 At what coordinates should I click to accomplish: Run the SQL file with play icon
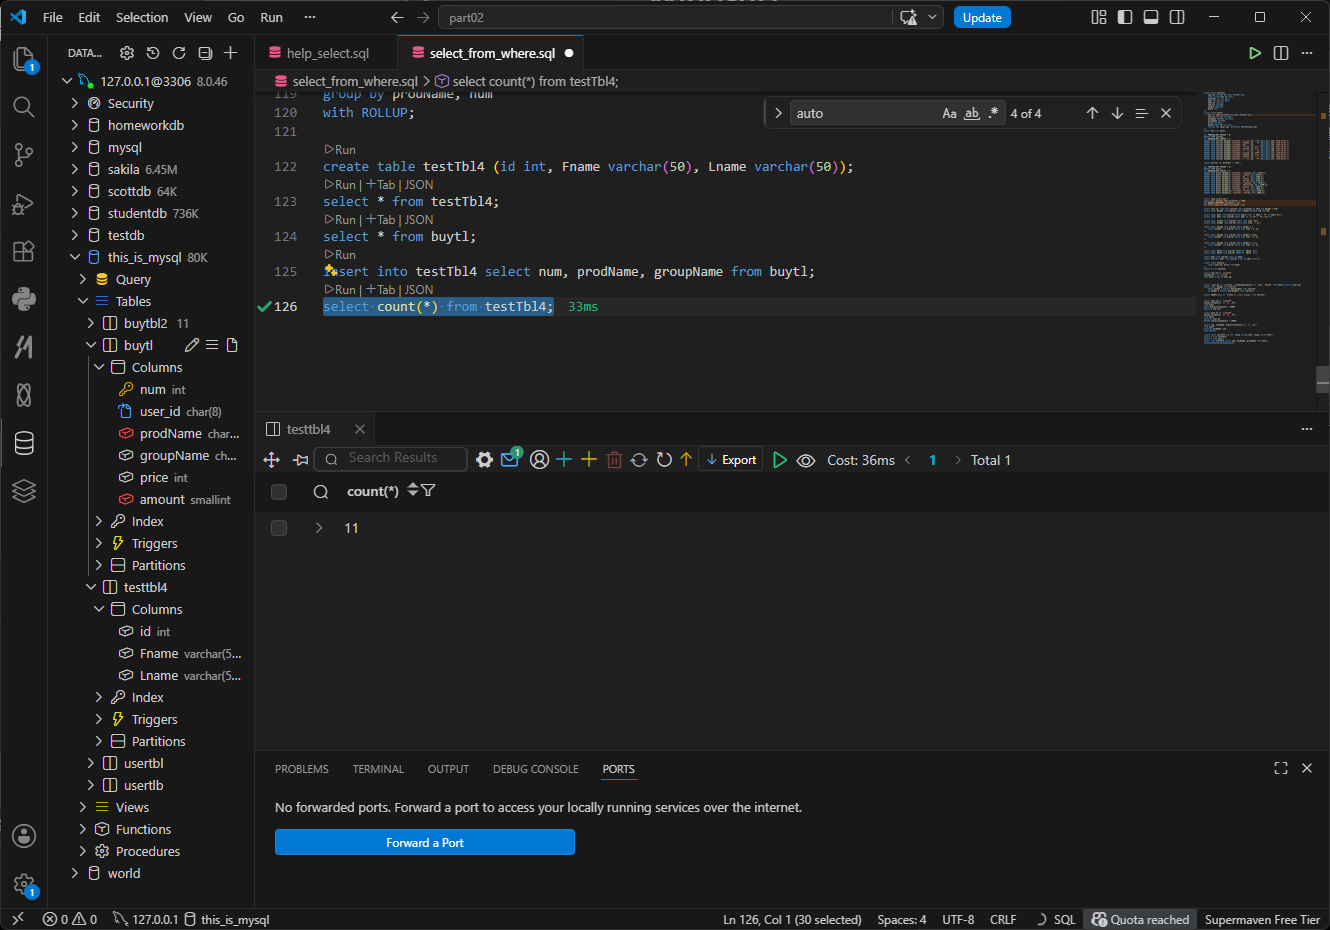(x=1255, y=53)
